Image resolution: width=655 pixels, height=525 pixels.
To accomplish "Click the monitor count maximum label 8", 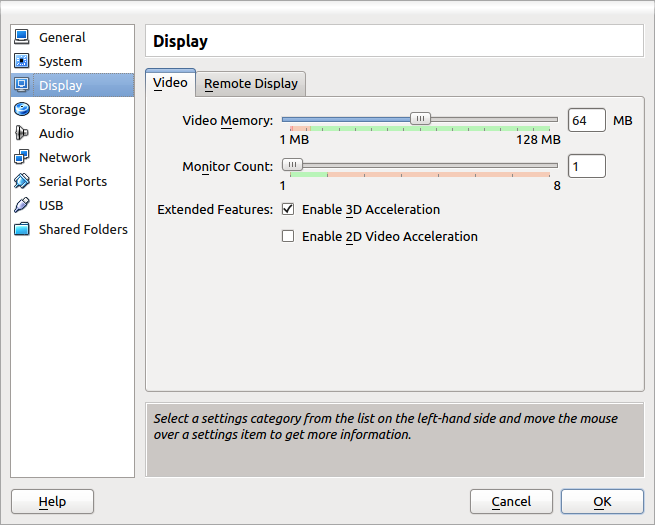I will [x=557, y=185].
